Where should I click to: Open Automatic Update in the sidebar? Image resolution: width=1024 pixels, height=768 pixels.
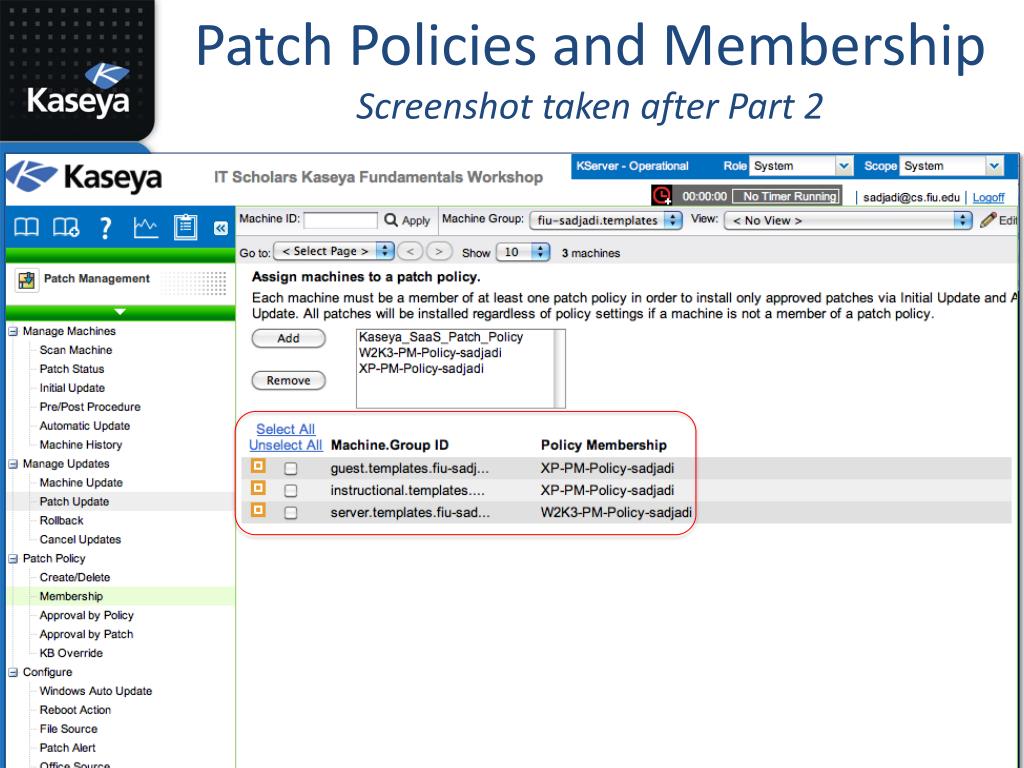85,426
